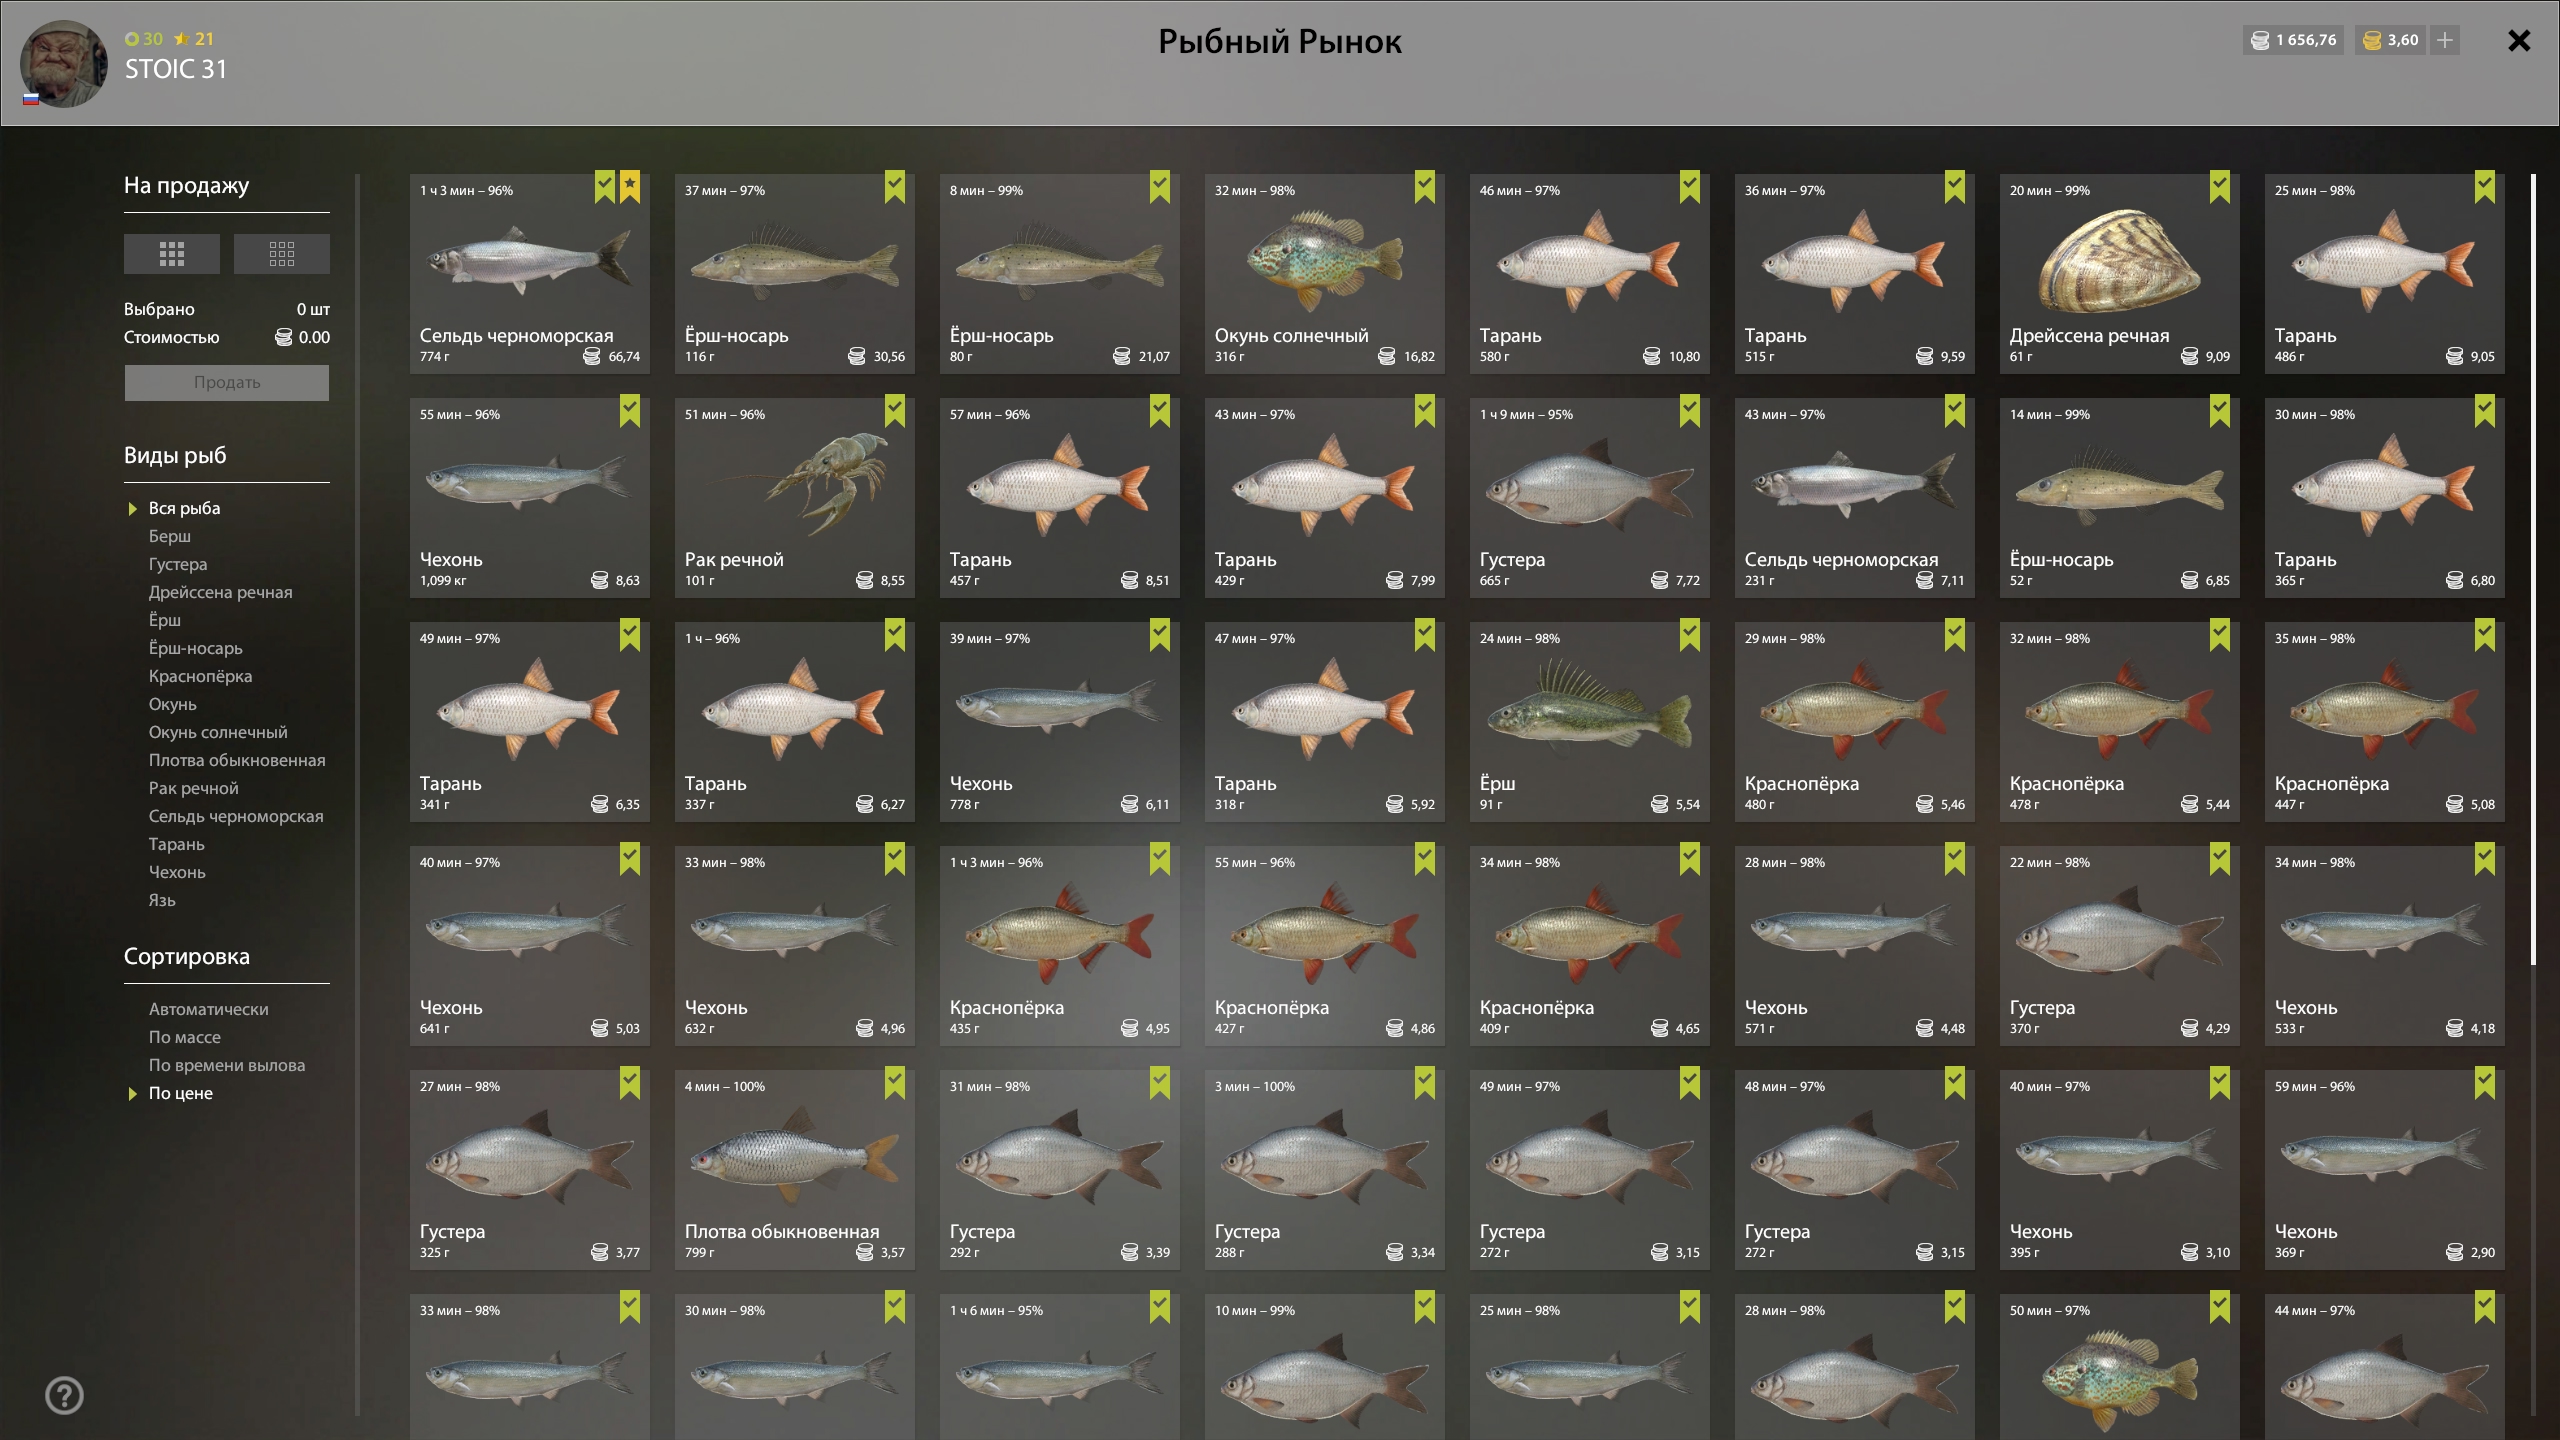Choose Автоматически sorting option

pyautogui.click(x=209, y=1009)
